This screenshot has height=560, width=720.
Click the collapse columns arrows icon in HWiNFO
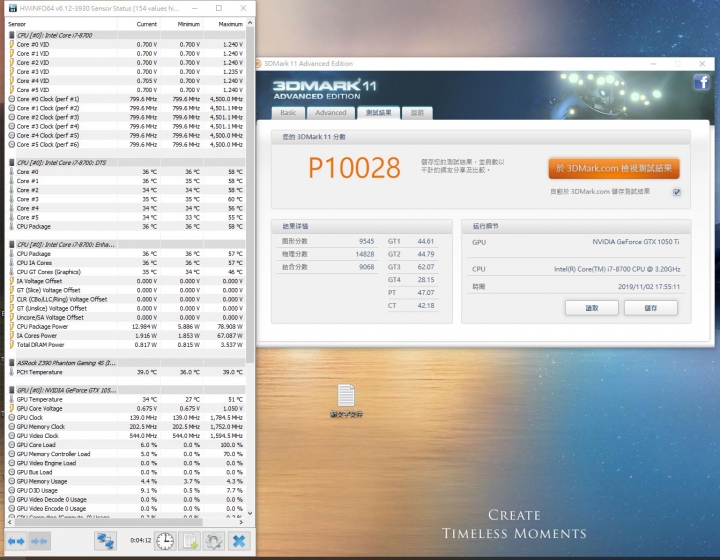[x=39, y=541]
